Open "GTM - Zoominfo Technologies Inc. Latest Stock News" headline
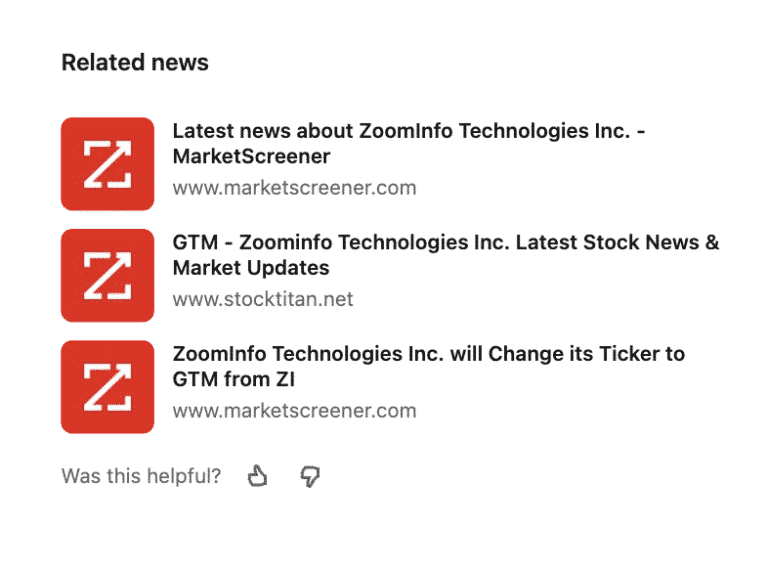This screenshot has height=573, width=768. click(445, 243)
